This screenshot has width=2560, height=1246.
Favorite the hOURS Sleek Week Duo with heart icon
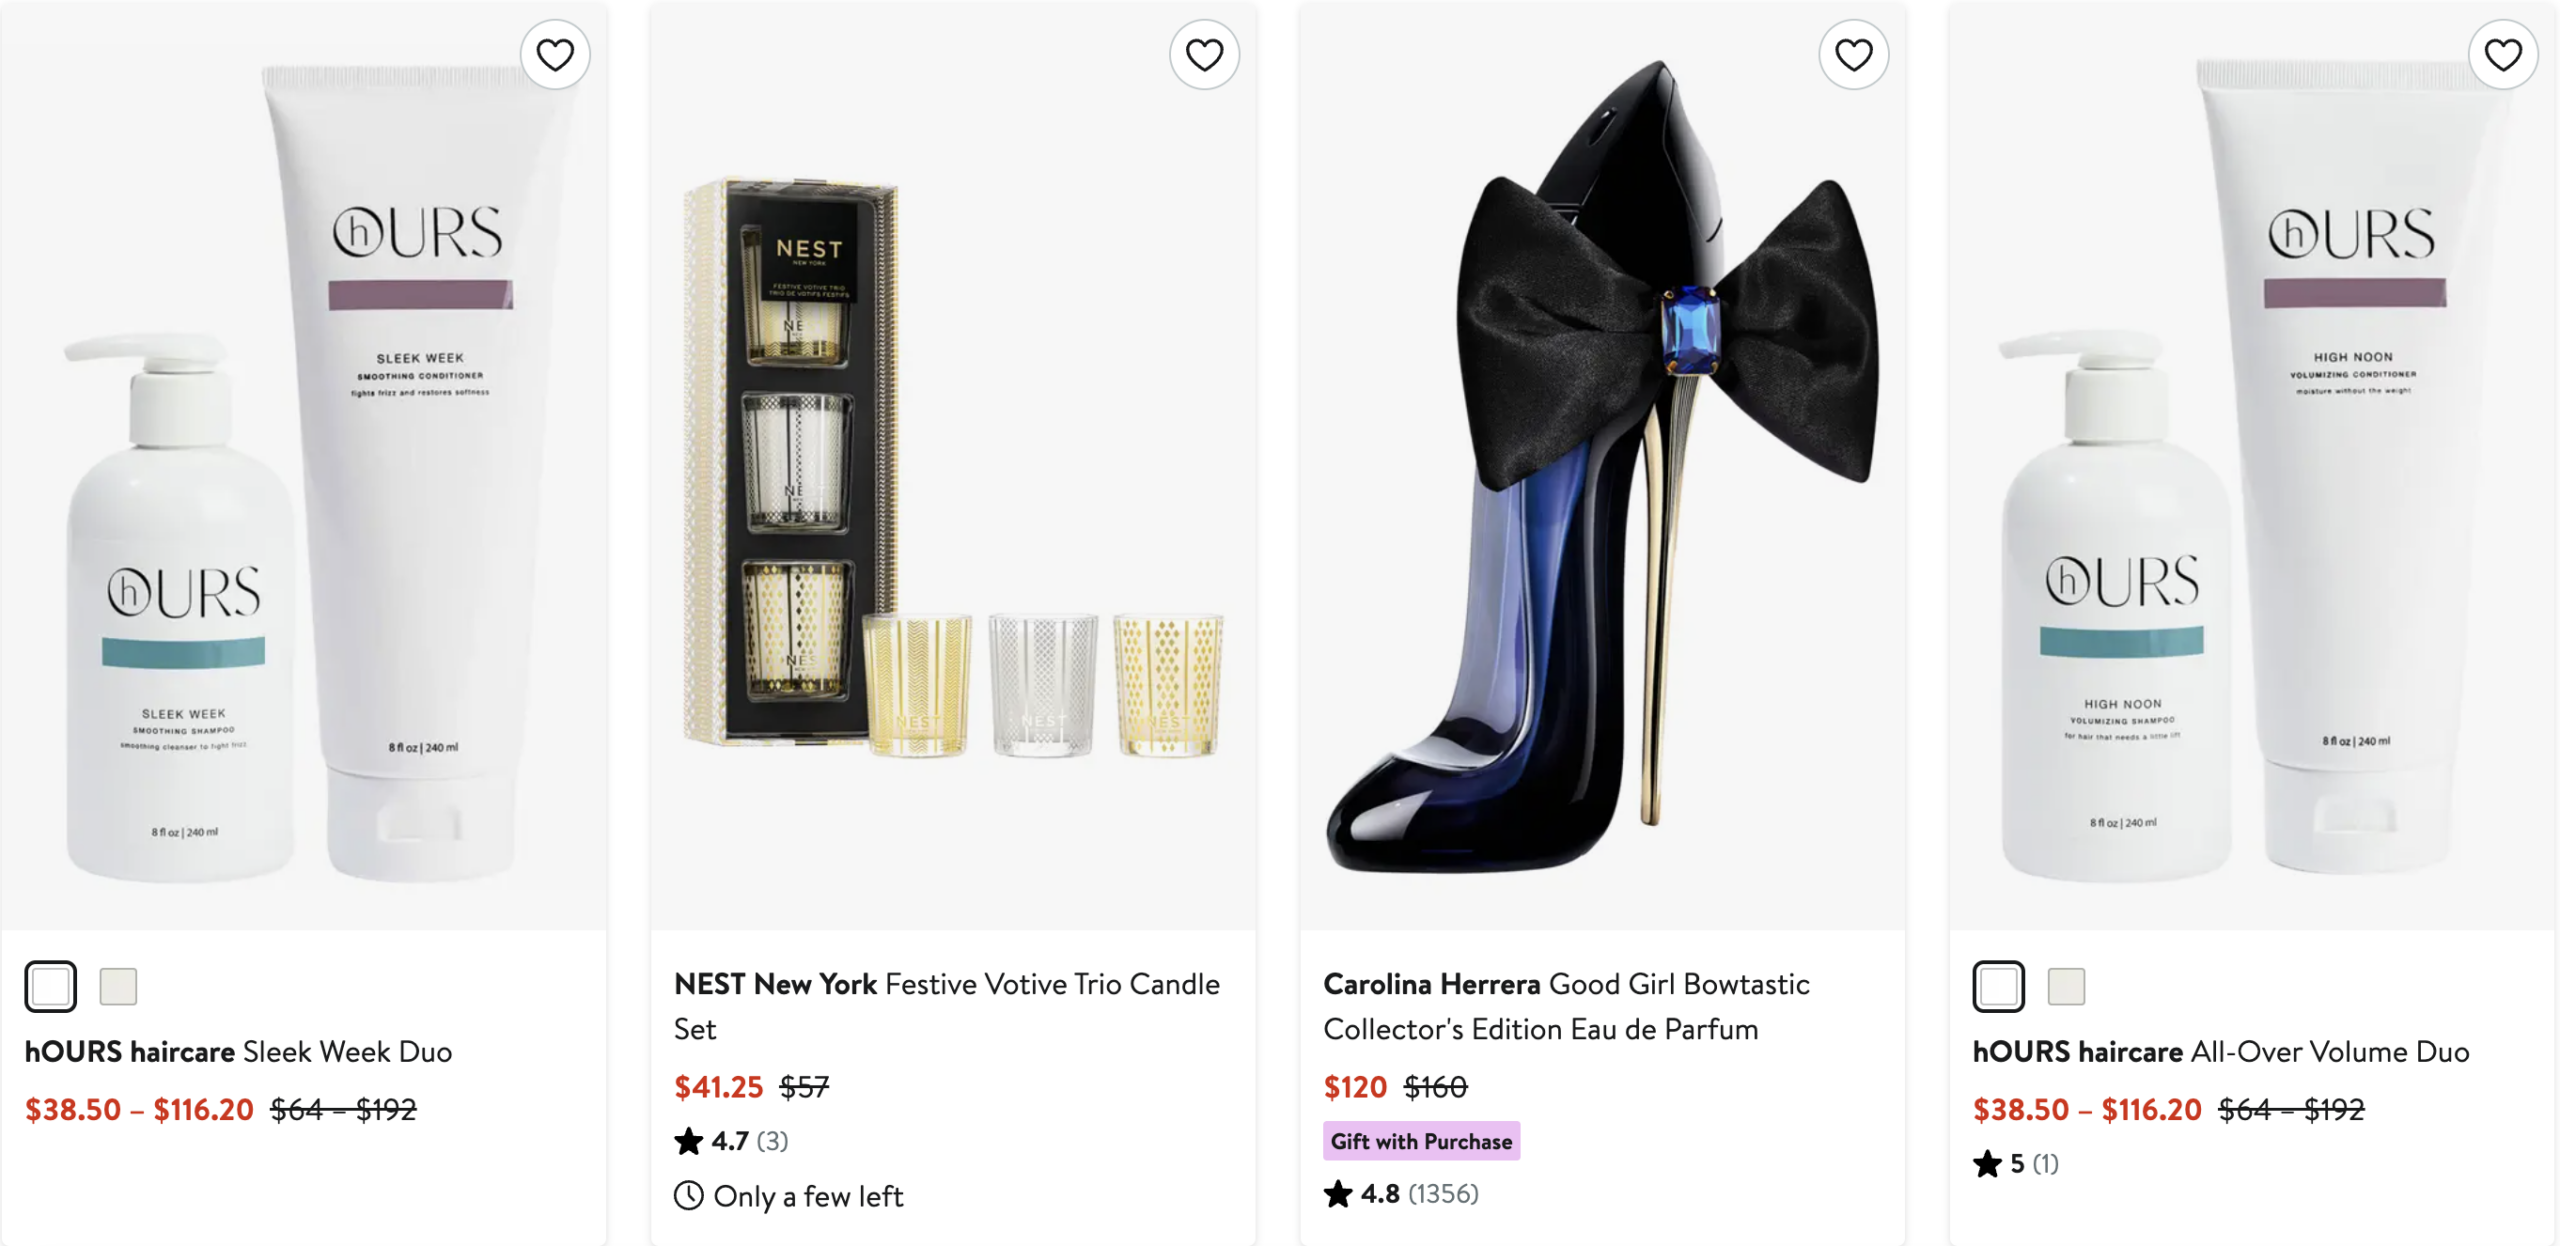point(555,55)
